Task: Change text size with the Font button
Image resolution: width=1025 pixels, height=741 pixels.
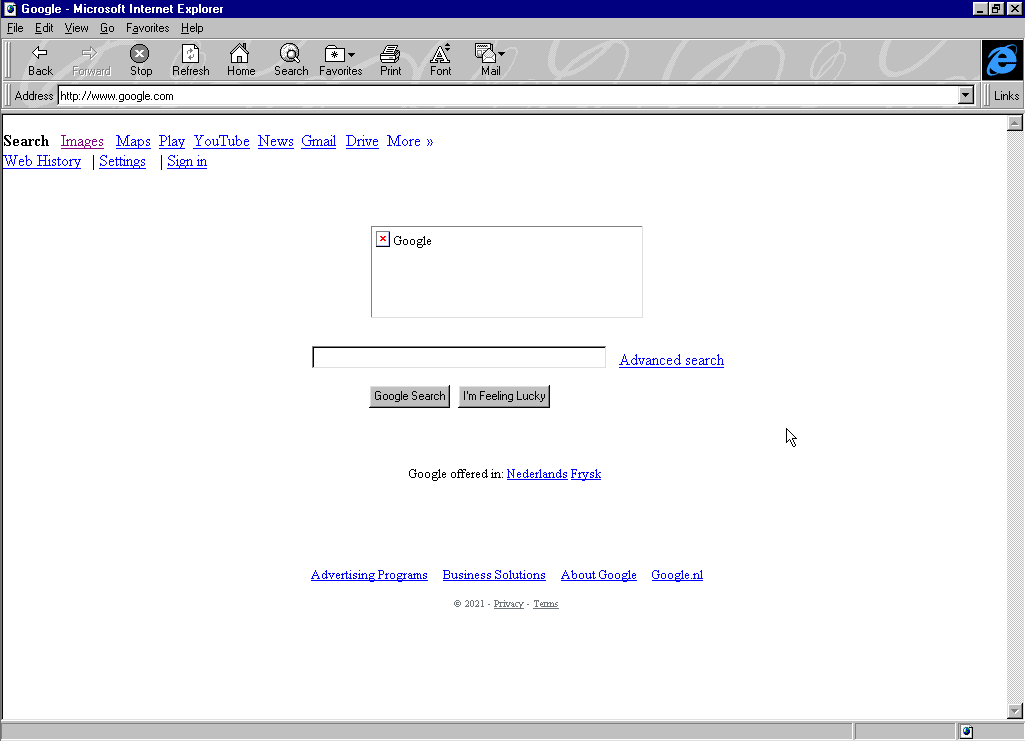Action: pyautogui.click(x=440, y=60)
